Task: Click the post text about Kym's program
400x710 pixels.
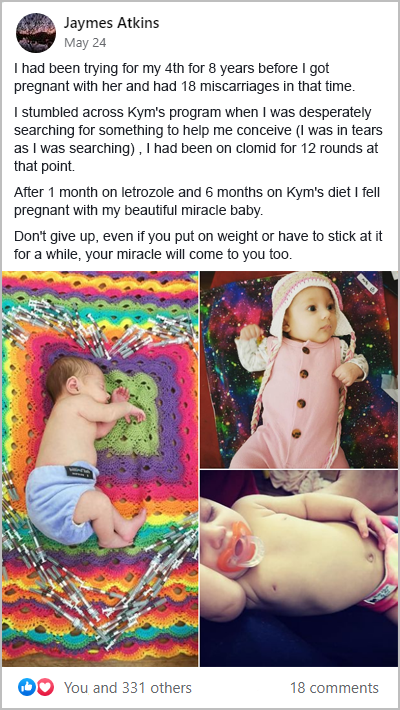Action: pyautogui.click(x=198, y=139)
